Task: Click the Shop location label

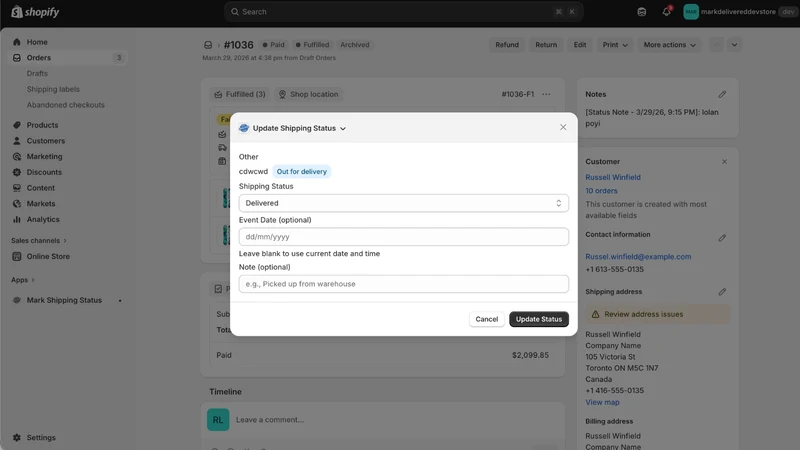Action: (309, 94)
